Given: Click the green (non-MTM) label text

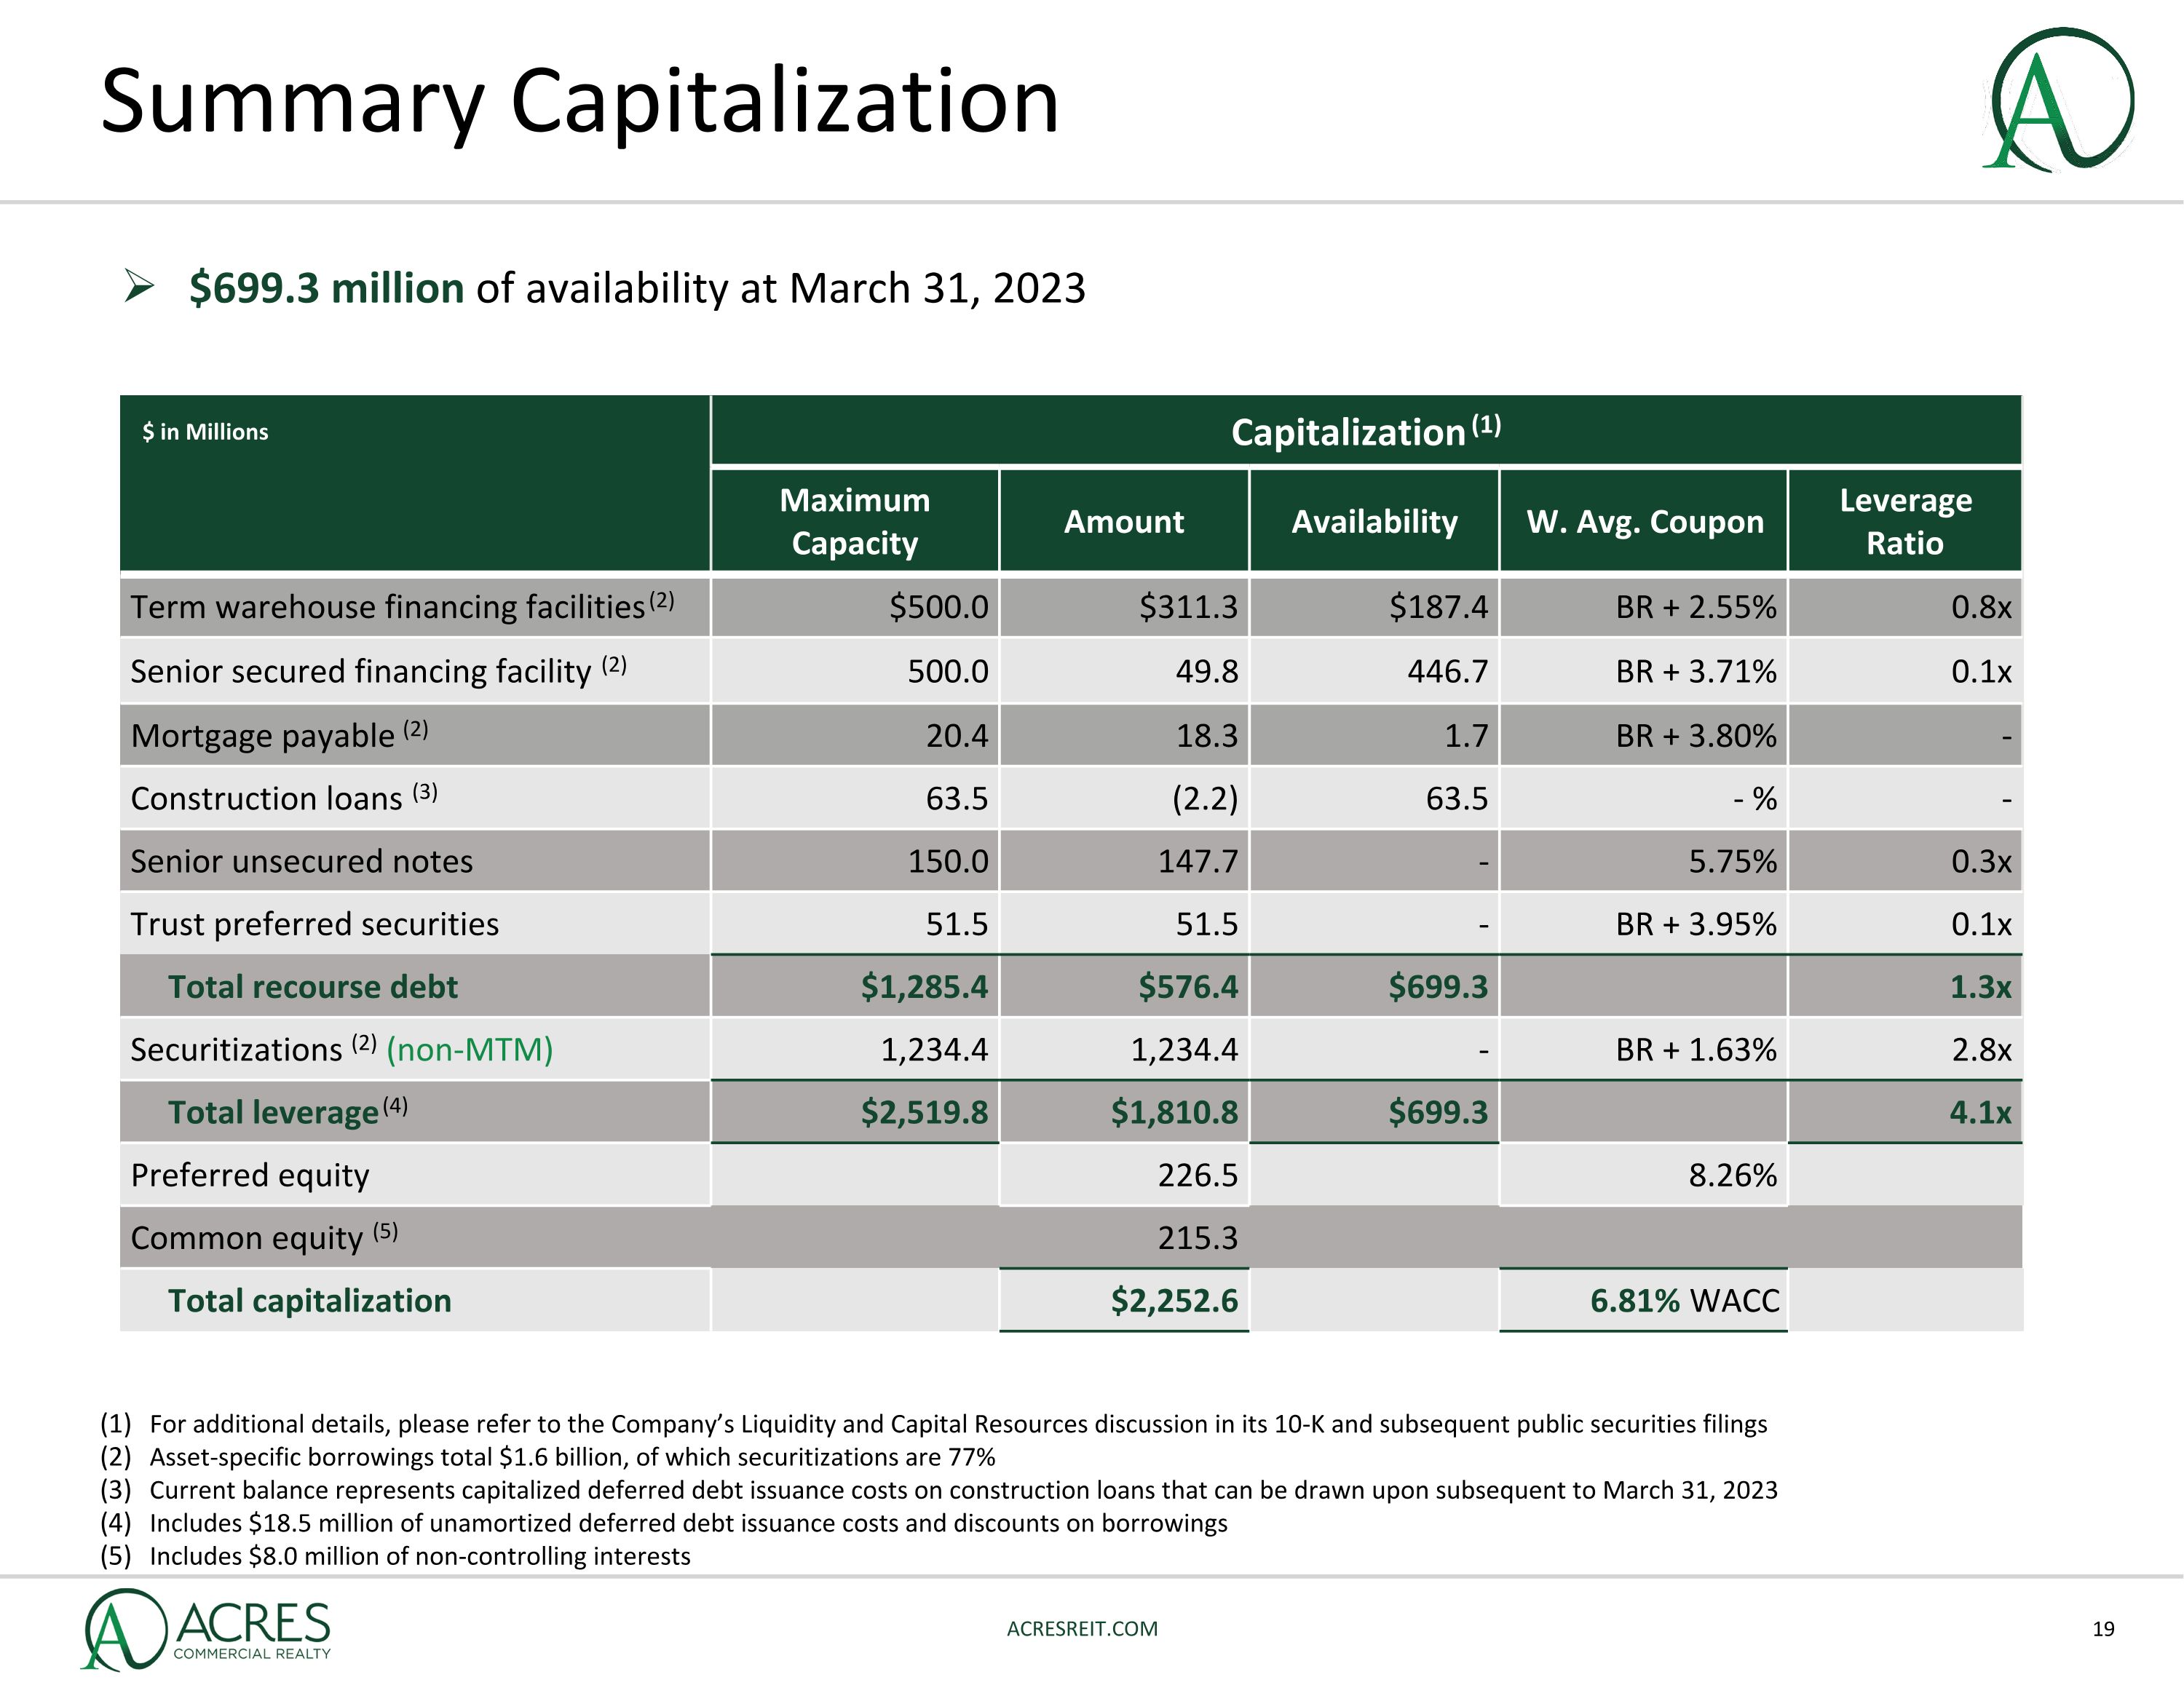Looking at the screenshot, I should pyautogui.click(x=469, y=1049).
